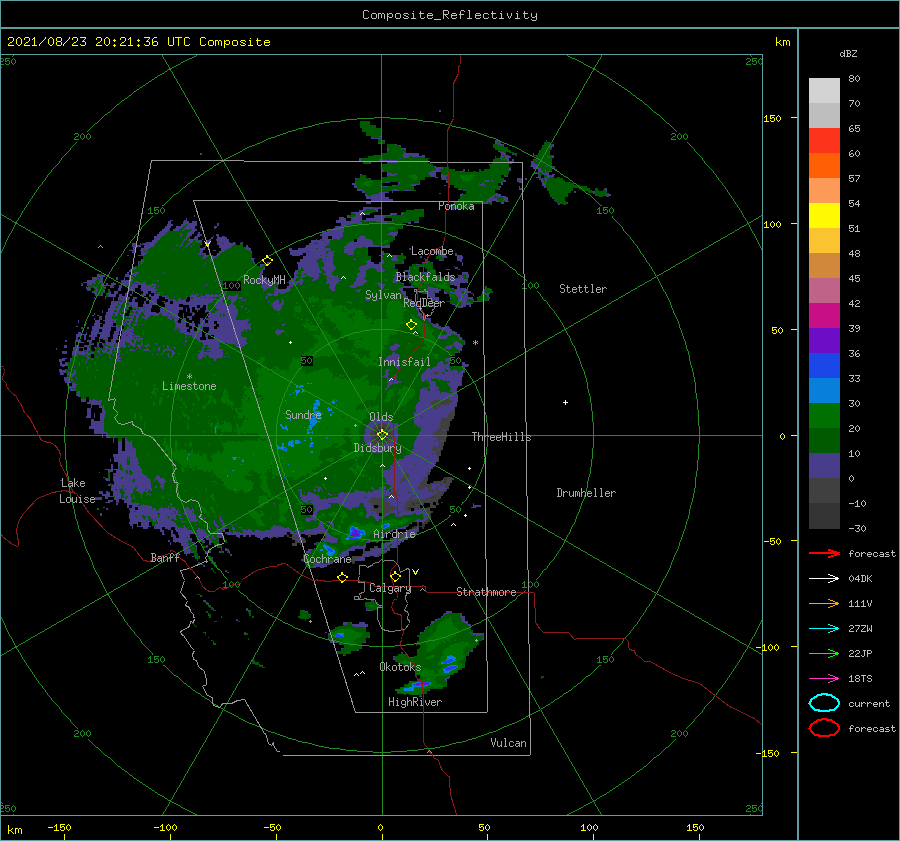Click the white 04DK arrow icon
The width and height of the screenshot is (900, 841).
(x=824, y=579)
